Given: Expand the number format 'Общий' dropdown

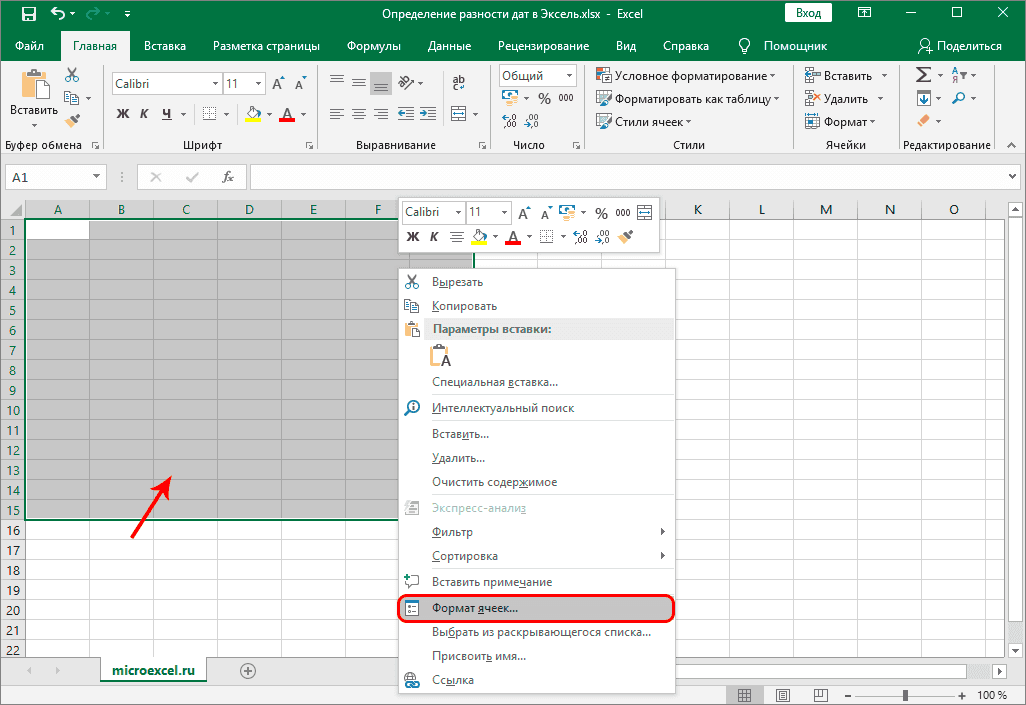Looking at the screenshot, I should click(x=569, y=76).
